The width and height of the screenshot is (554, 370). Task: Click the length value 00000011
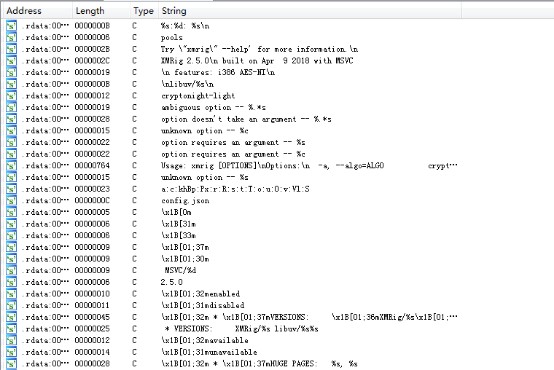[x=92, y=306]
